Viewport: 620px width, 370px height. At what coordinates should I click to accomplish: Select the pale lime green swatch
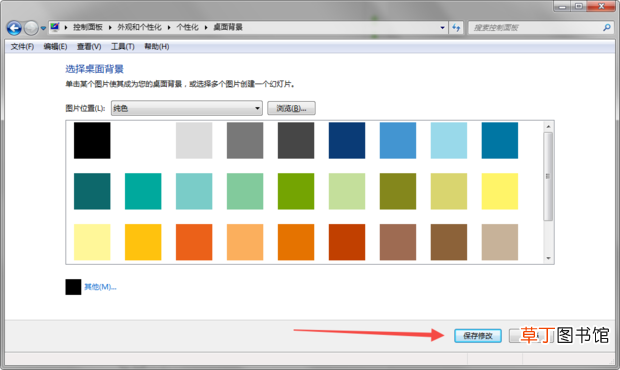tap(347, 191)
